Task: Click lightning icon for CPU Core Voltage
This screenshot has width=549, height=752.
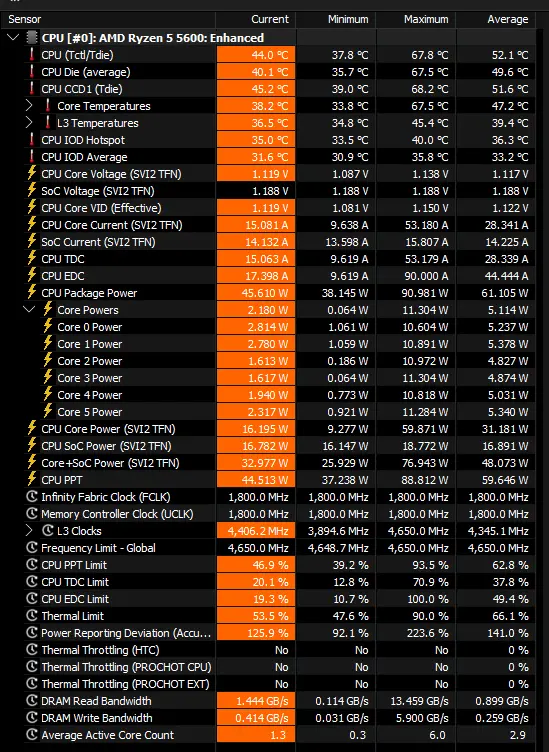Action: point(32,173)
